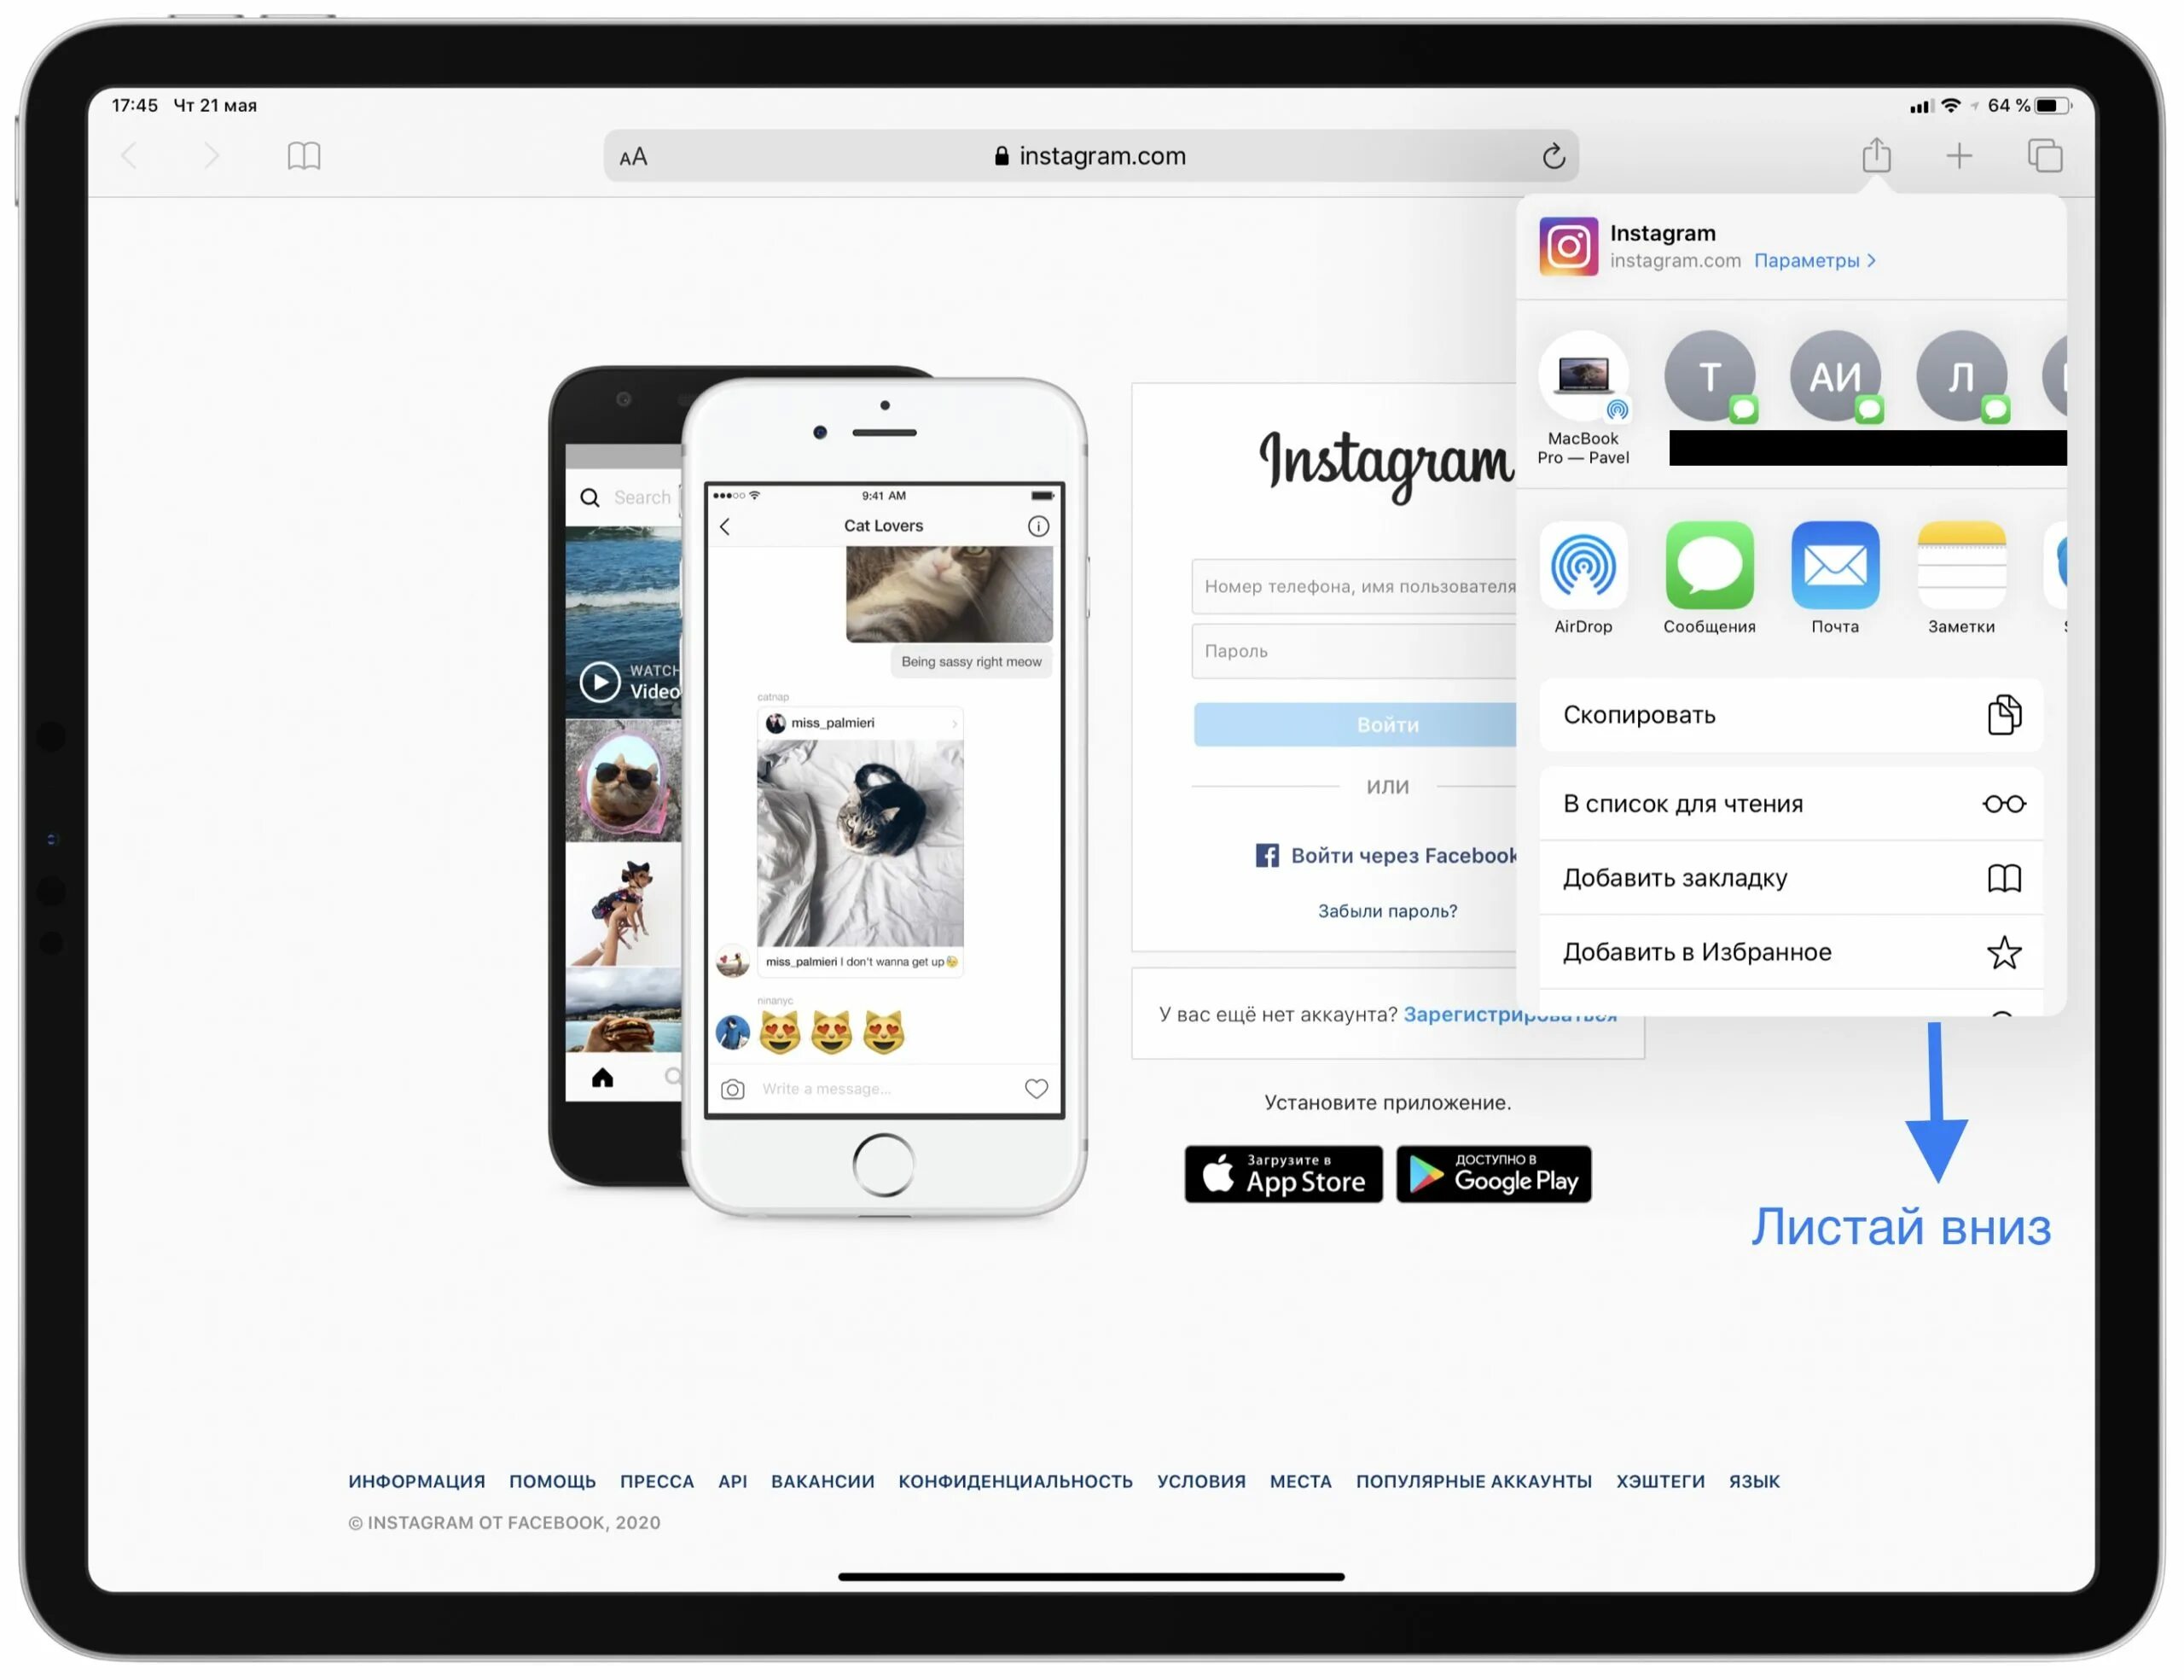Viewport: 2184px width, 1680px height.
Task: Click В список для чтения option
Action: [x=1787, y=803]
